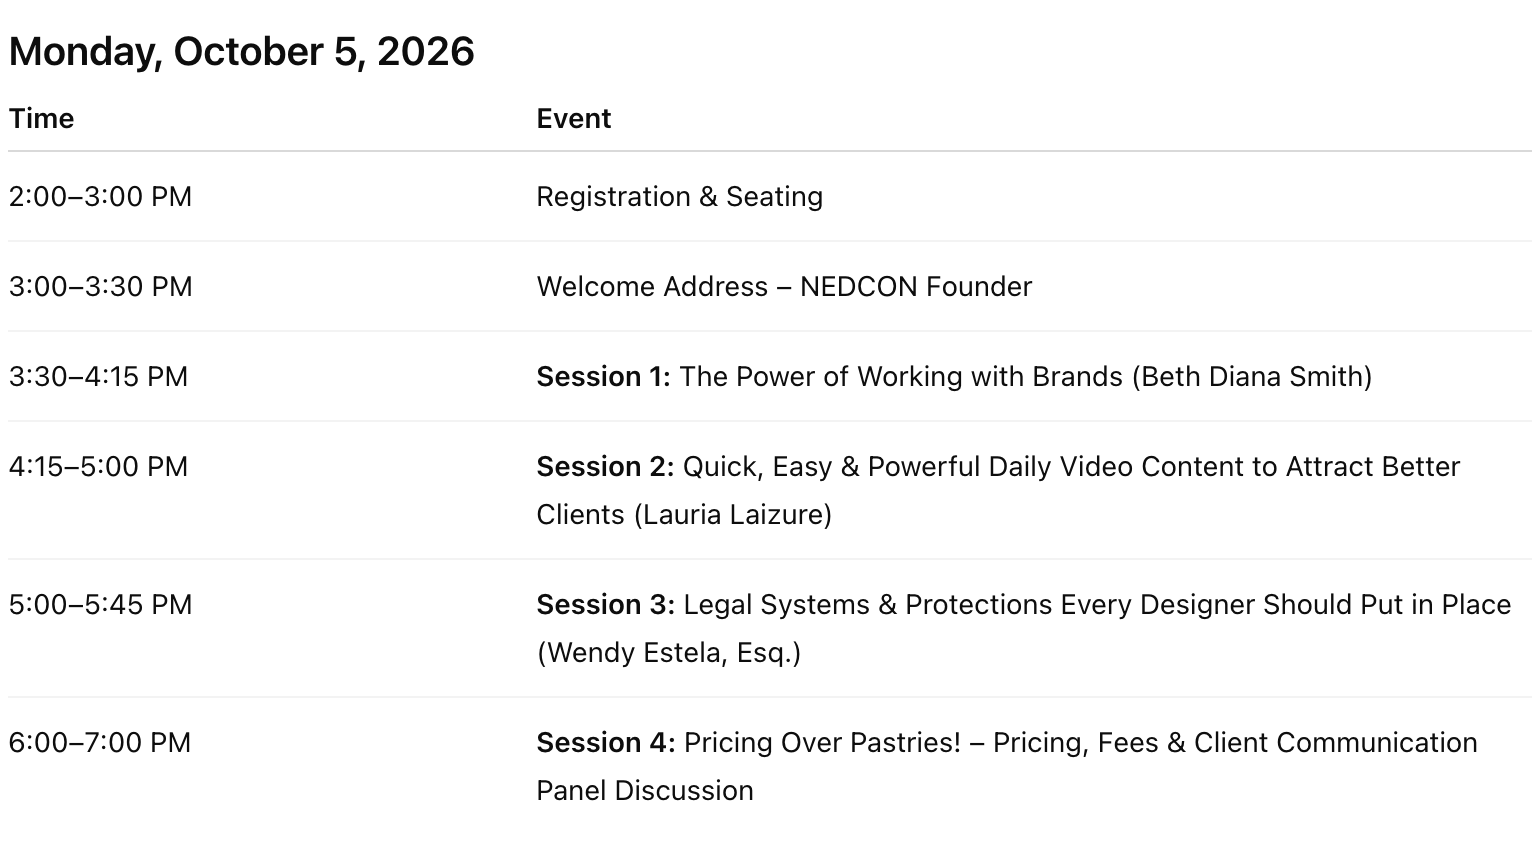Click the bold Session 3 label
Image resolution: width=1532 pixels, height=862 pixels.
605,604
